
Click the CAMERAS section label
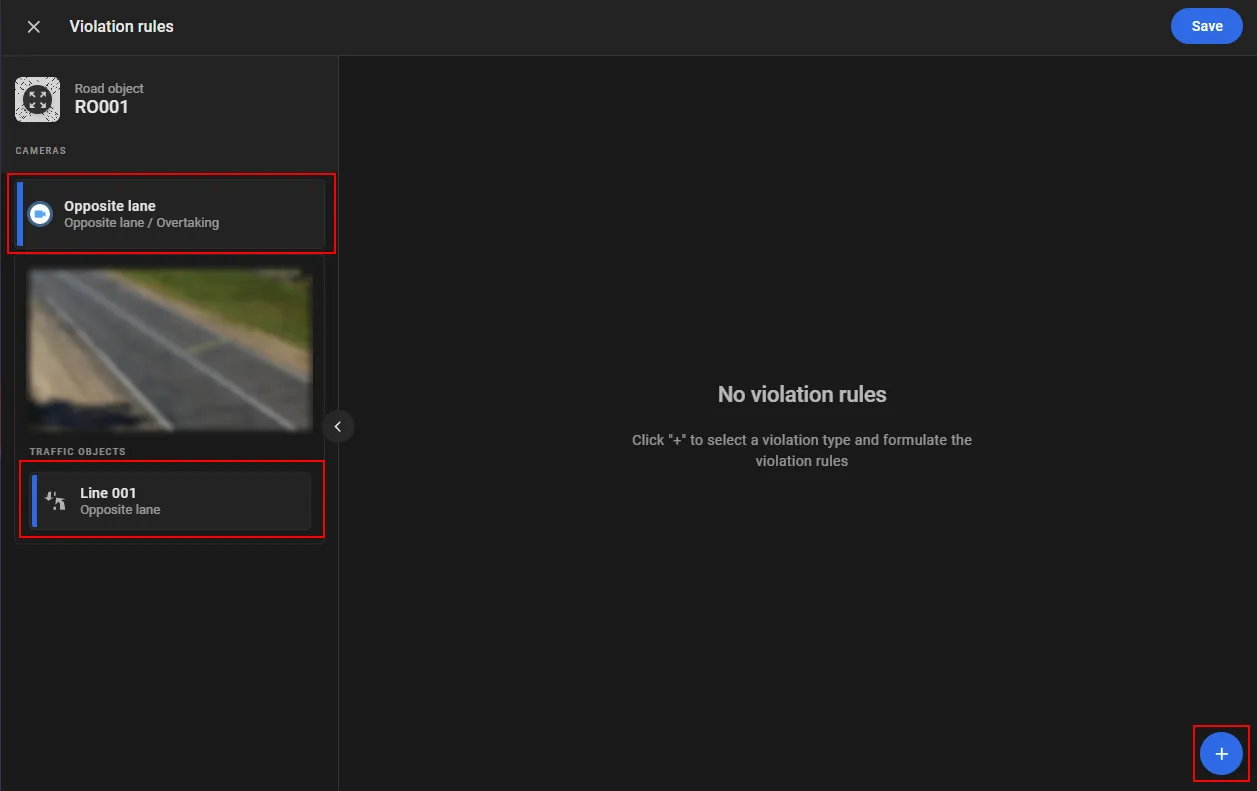pyautogui.click(x=41, y=151)
